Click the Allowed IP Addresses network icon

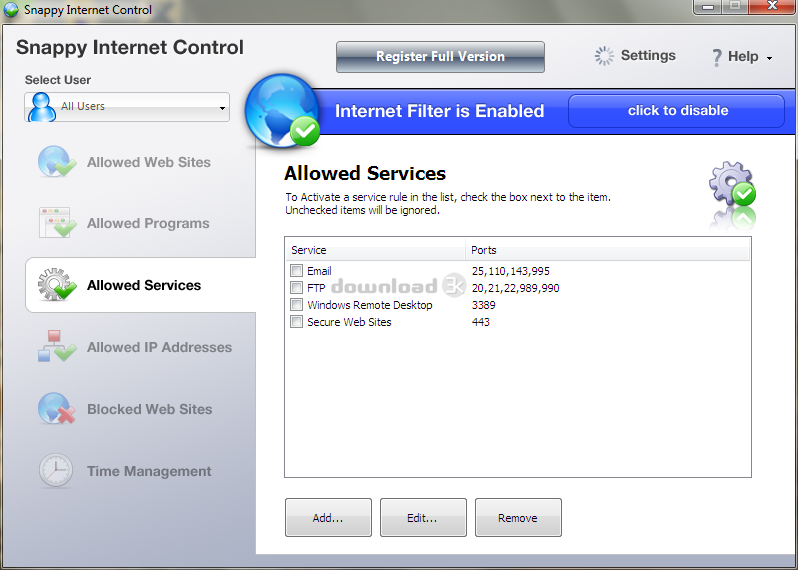coord(57,347)
